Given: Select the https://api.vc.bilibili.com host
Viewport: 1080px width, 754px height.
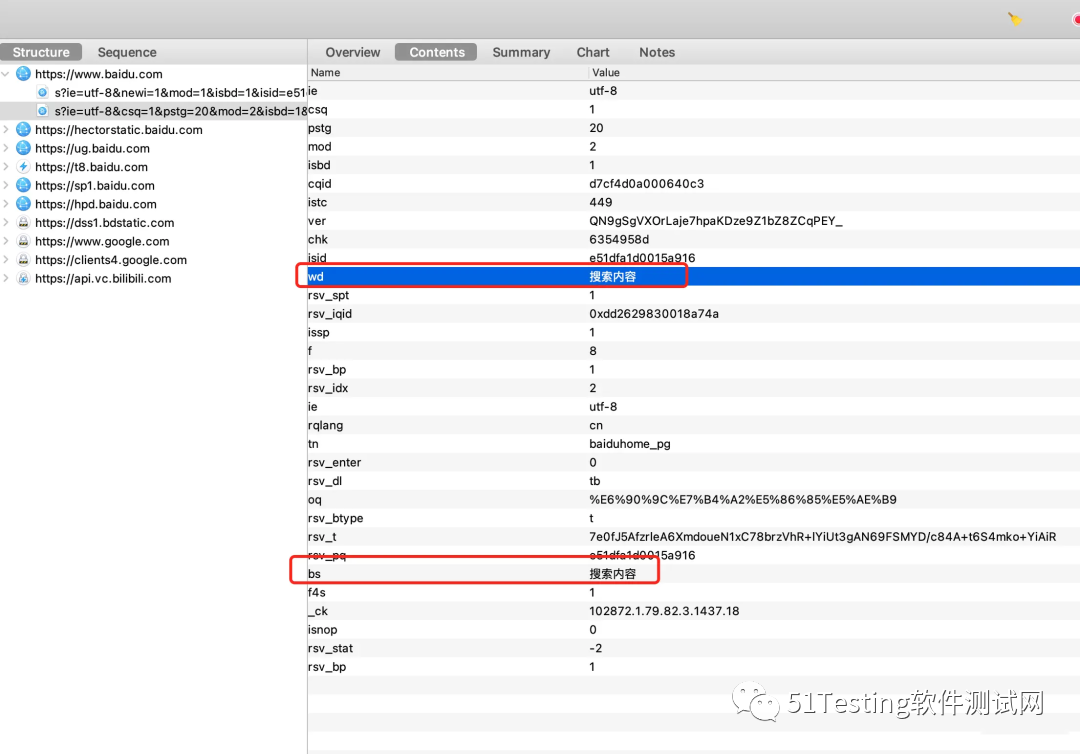Looking at the screenshot, I should point(103,278).
